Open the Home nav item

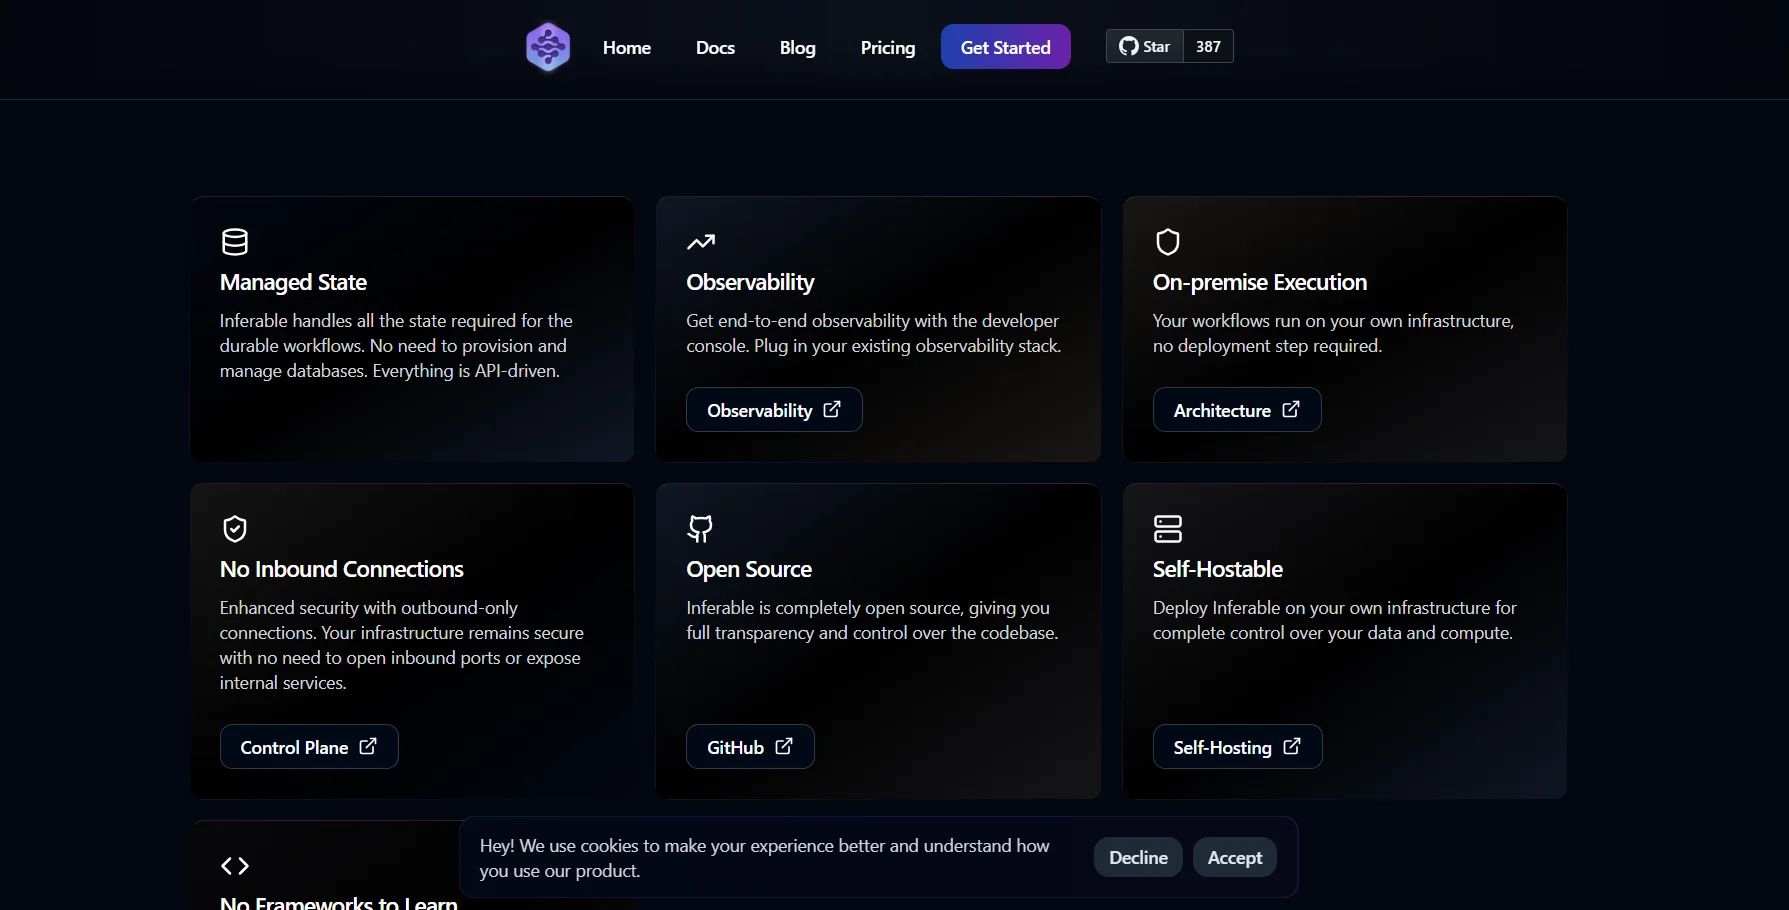(626, 47)
